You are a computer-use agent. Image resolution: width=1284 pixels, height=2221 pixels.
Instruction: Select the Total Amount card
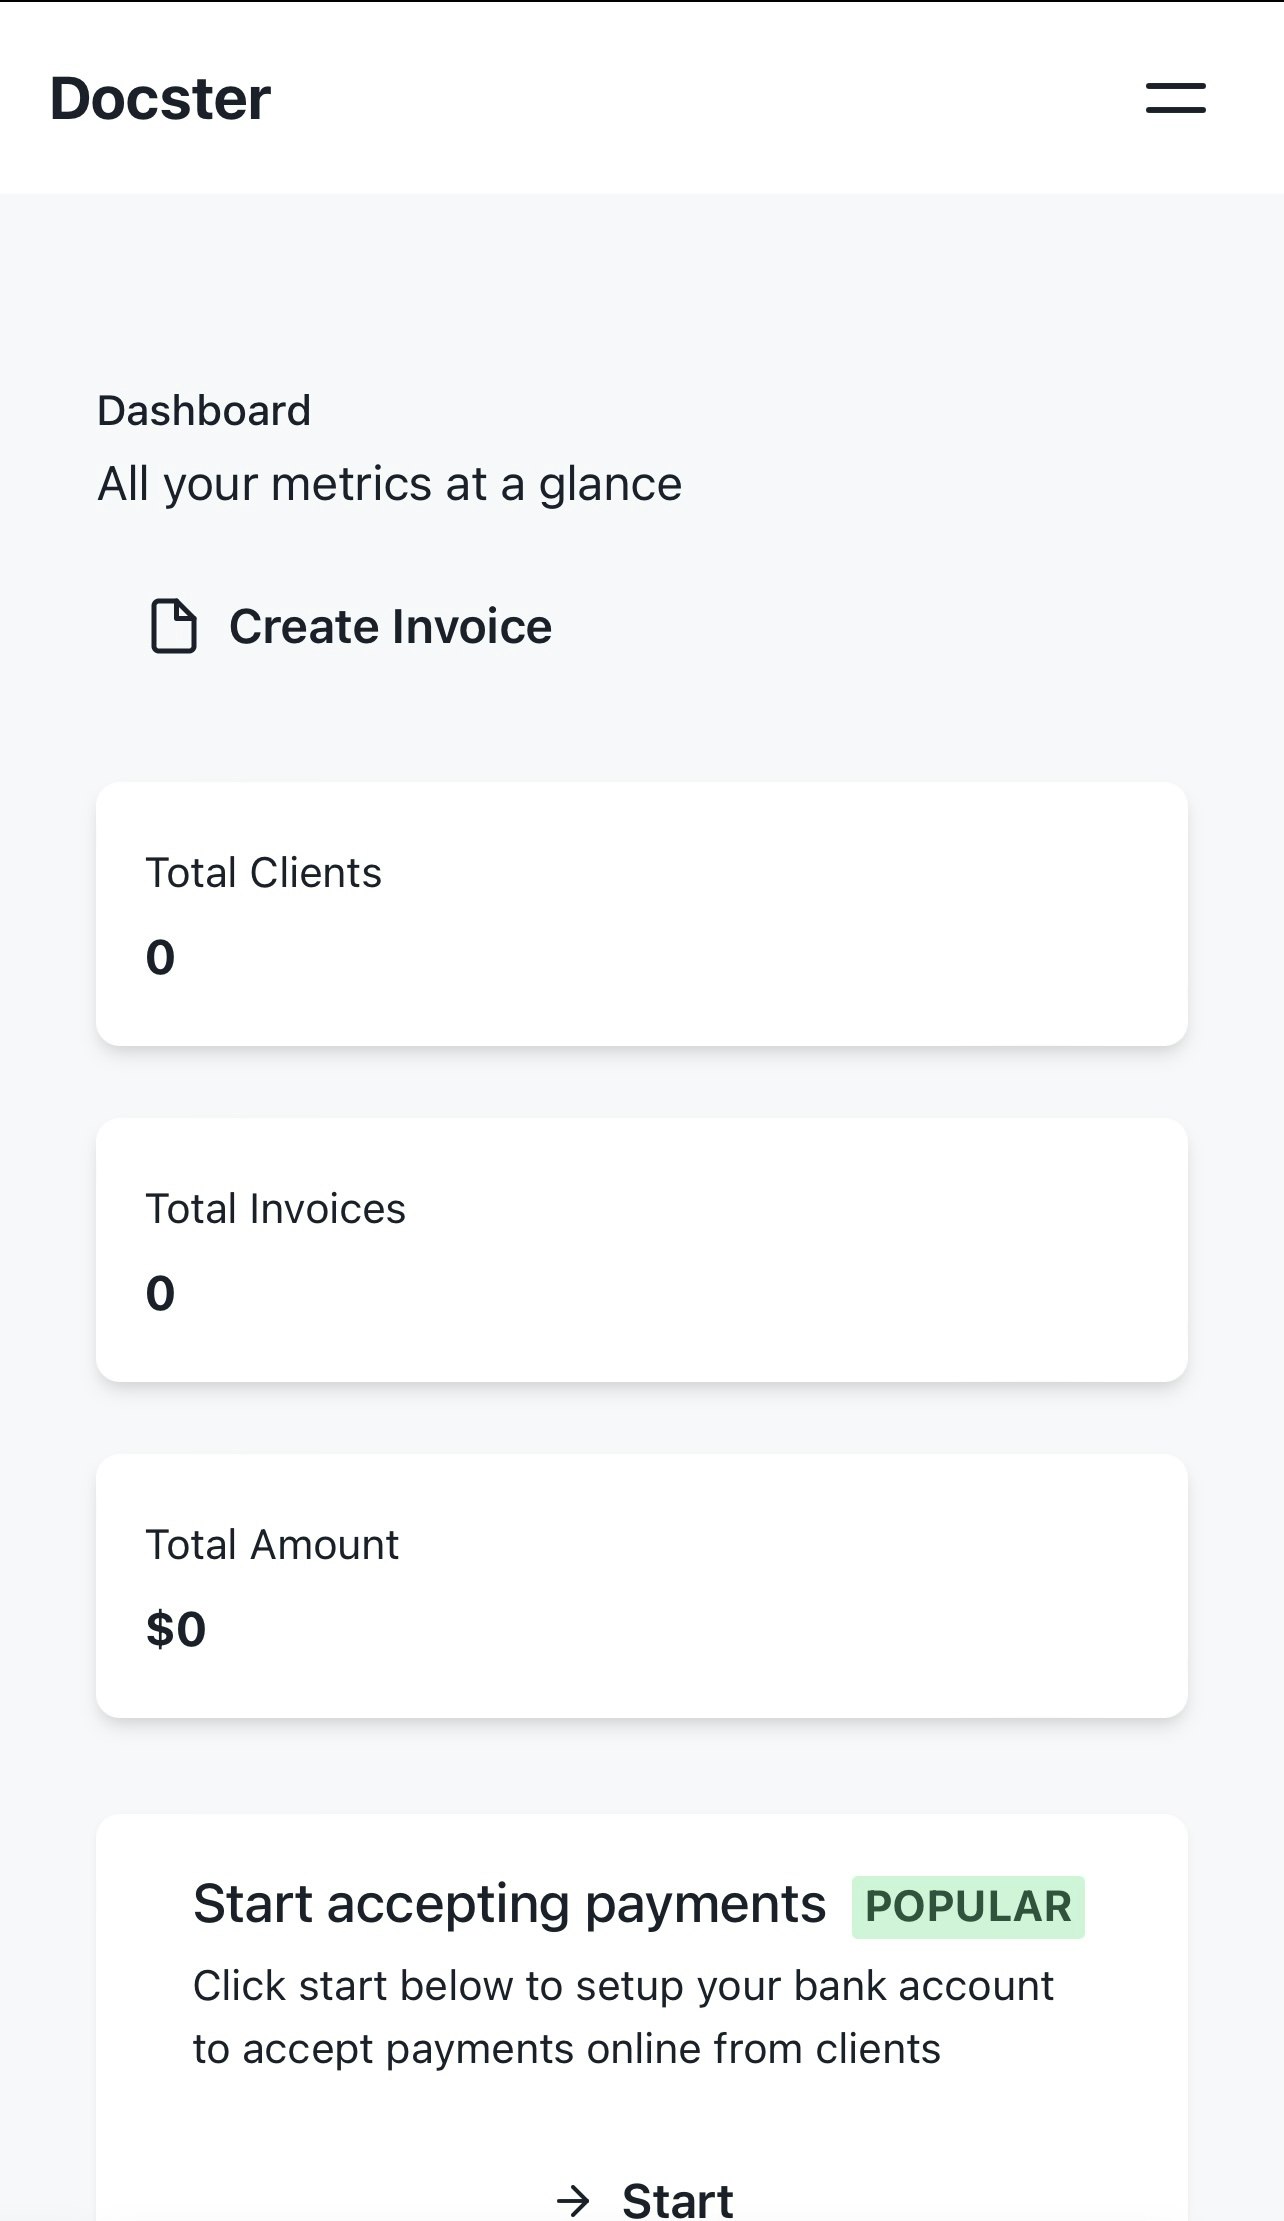642,1586
